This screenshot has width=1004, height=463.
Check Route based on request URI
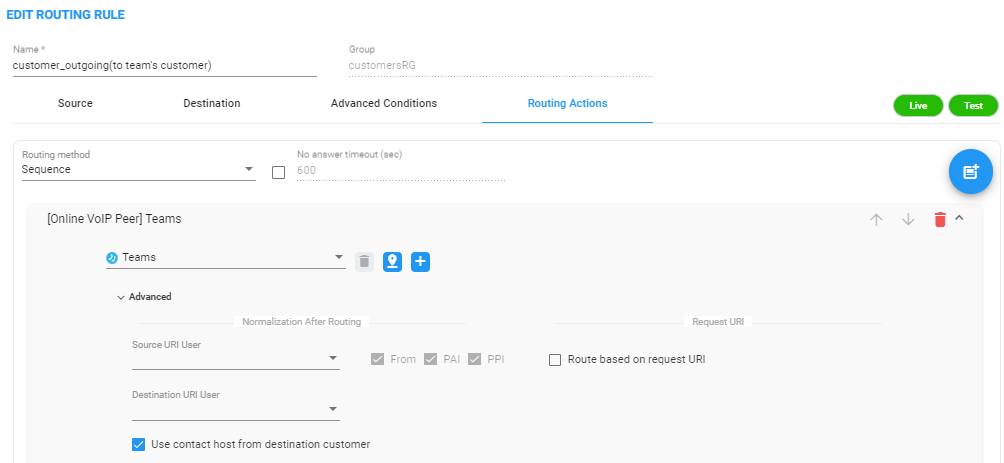pos(555,360)
